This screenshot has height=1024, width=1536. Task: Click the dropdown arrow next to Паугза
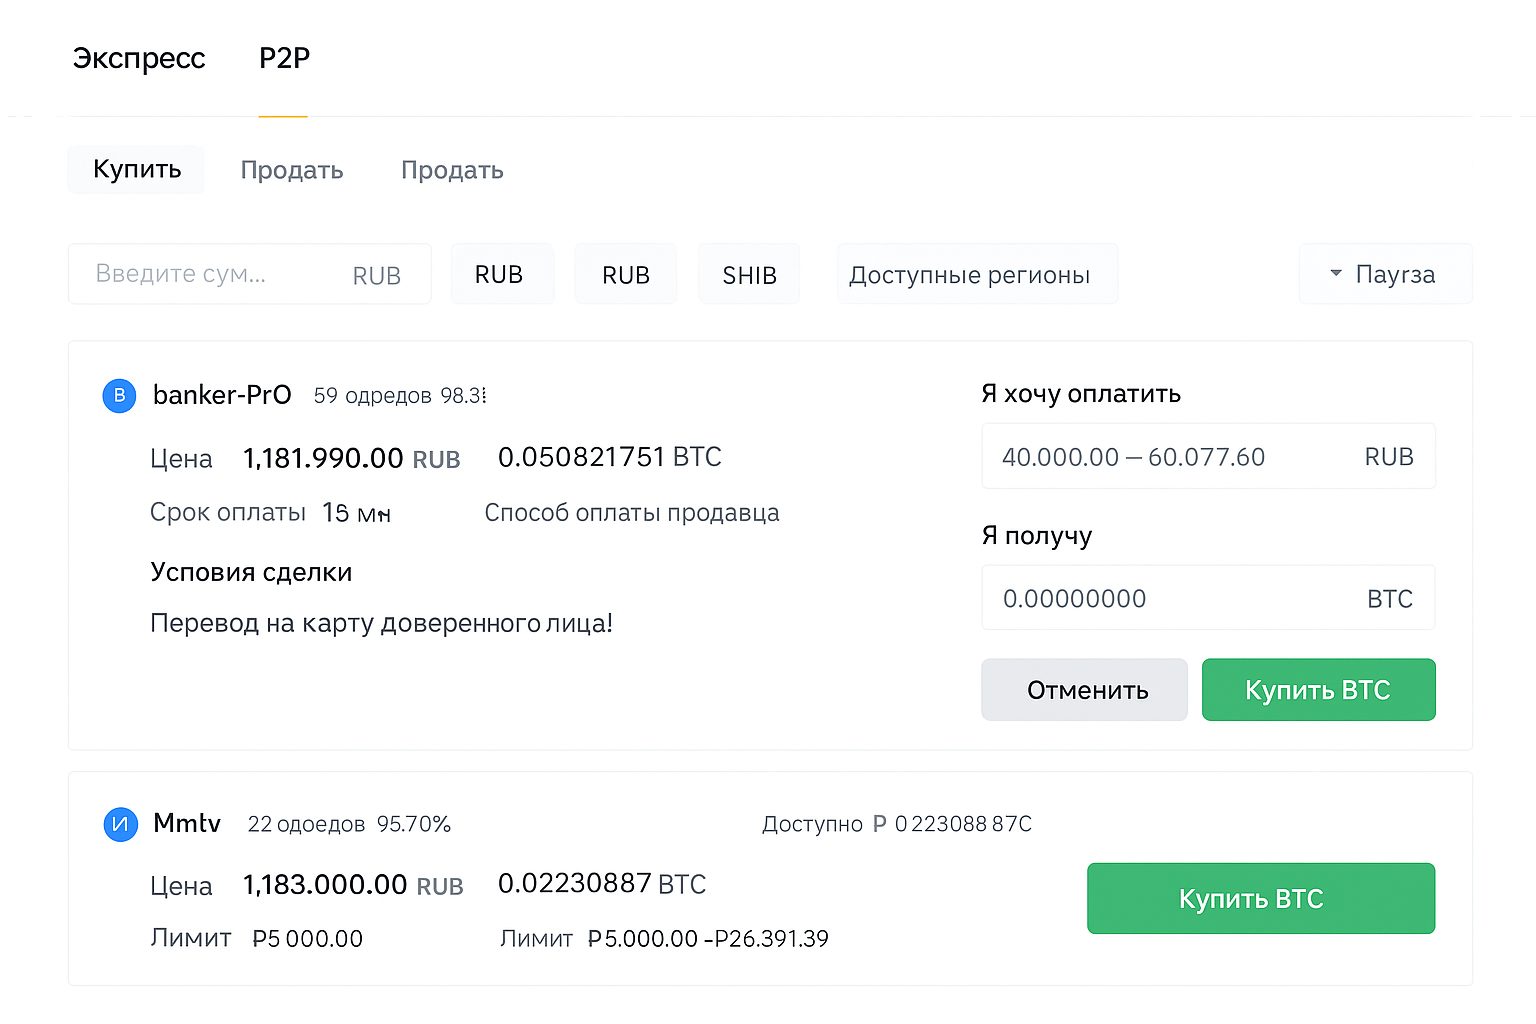click(x=1334, y=273)
